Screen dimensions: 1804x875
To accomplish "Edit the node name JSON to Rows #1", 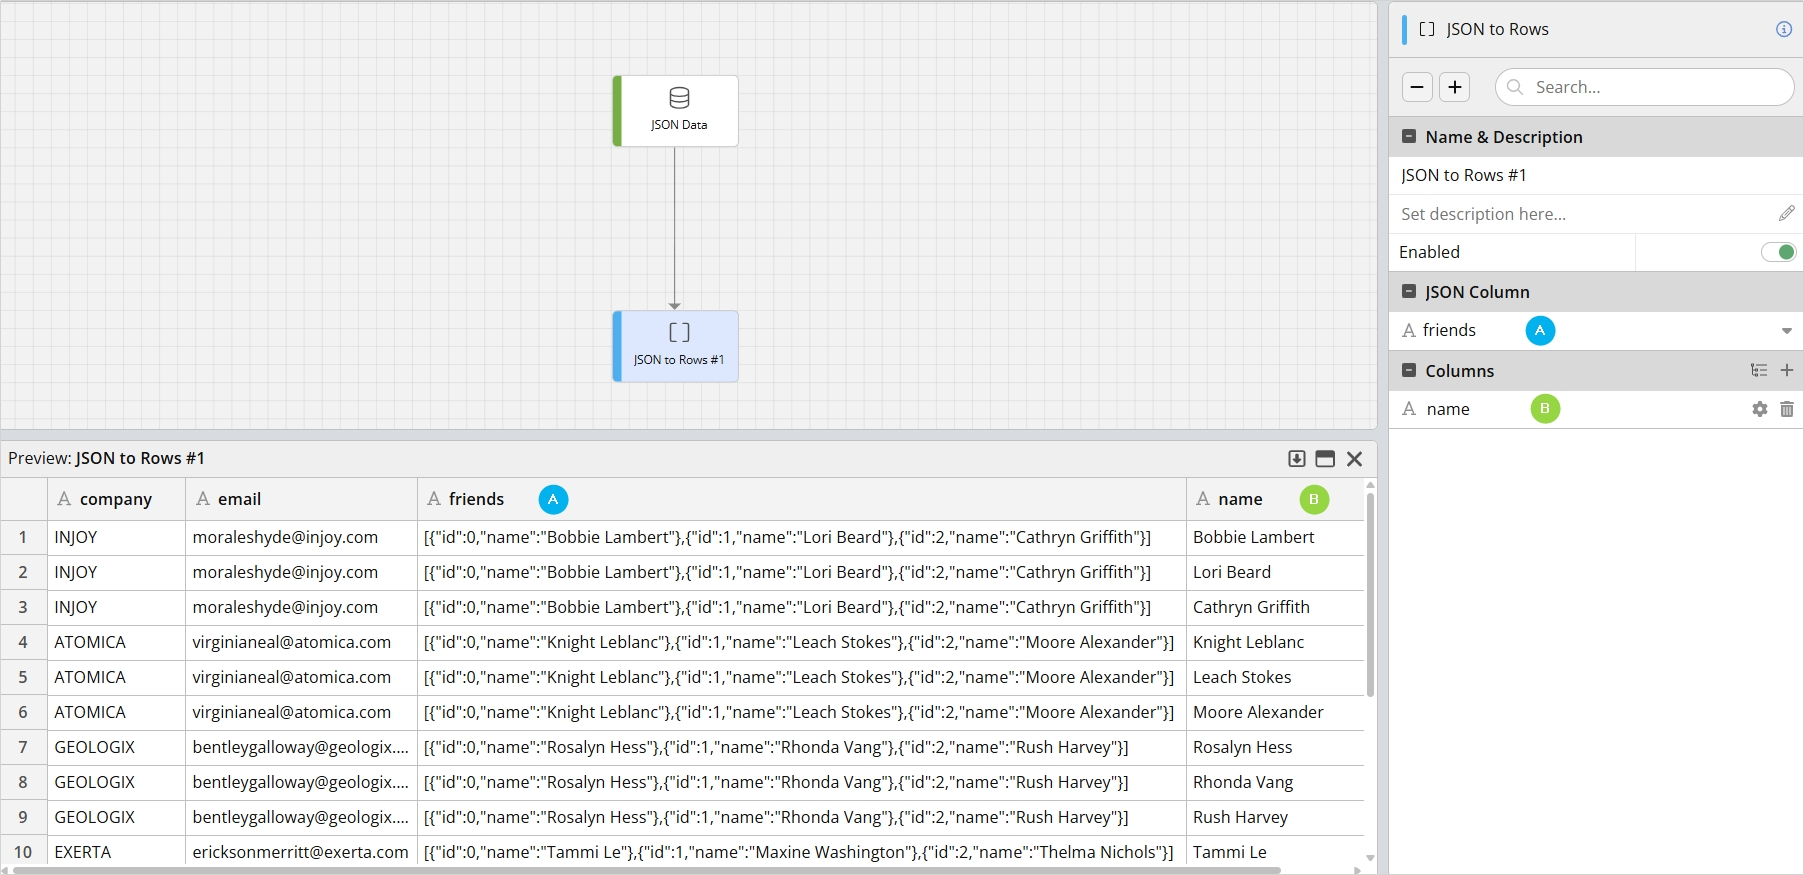I will coord(1596,175).
